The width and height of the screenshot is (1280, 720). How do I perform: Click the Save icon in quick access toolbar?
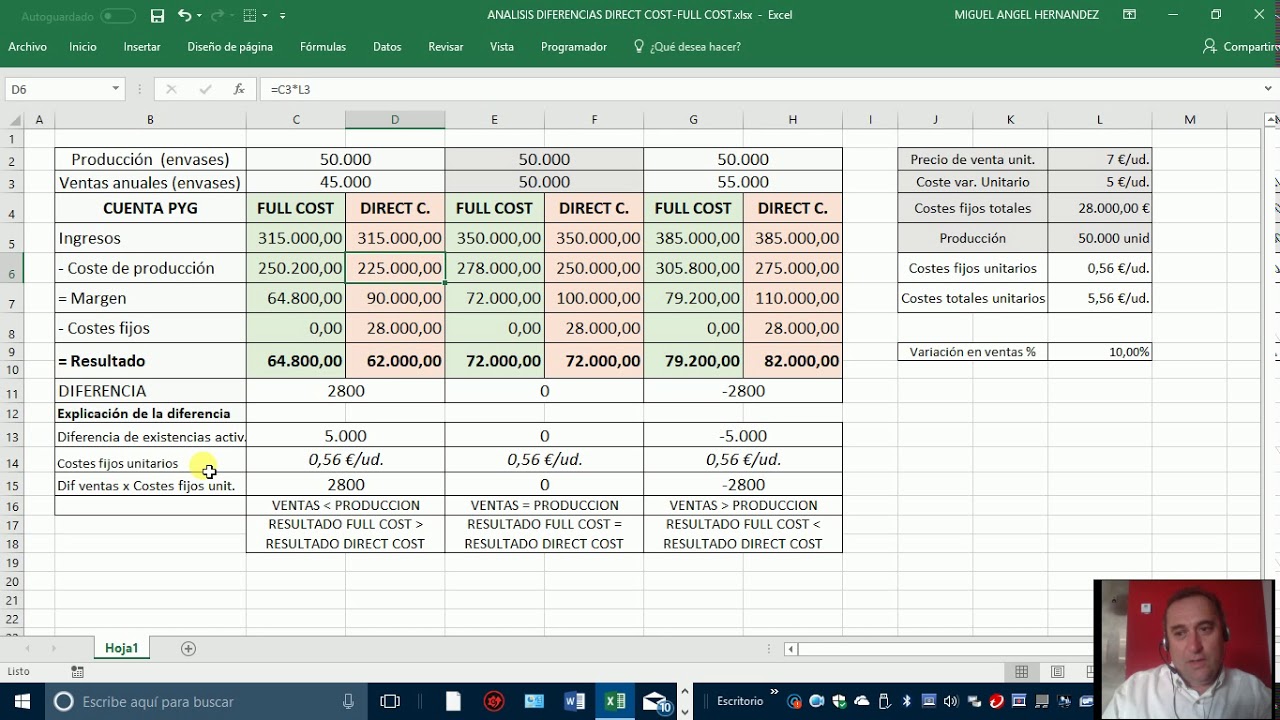(x=157, y=15)
